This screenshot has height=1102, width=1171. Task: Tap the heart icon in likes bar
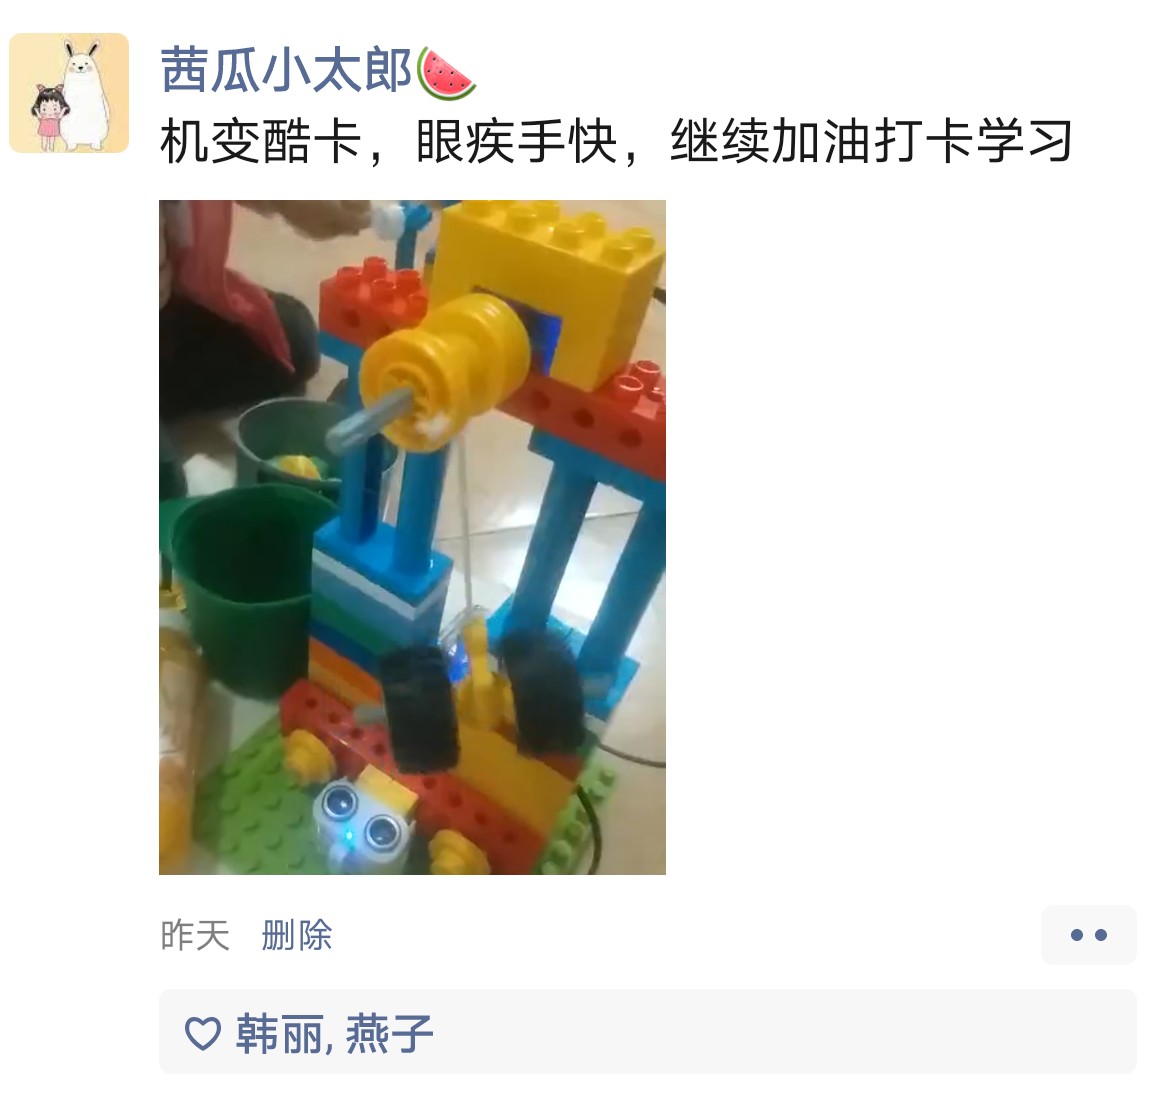202,1033
